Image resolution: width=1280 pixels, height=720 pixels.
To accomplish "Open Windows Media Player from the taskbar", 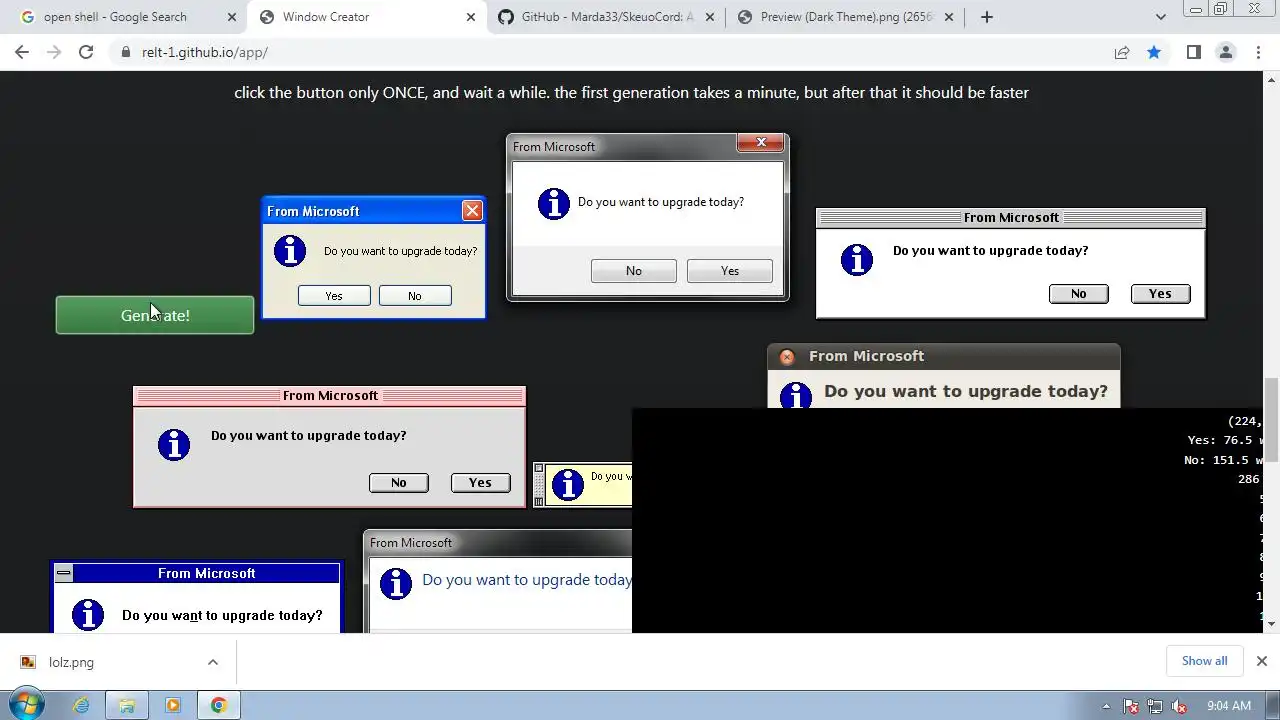I will 173,705.
